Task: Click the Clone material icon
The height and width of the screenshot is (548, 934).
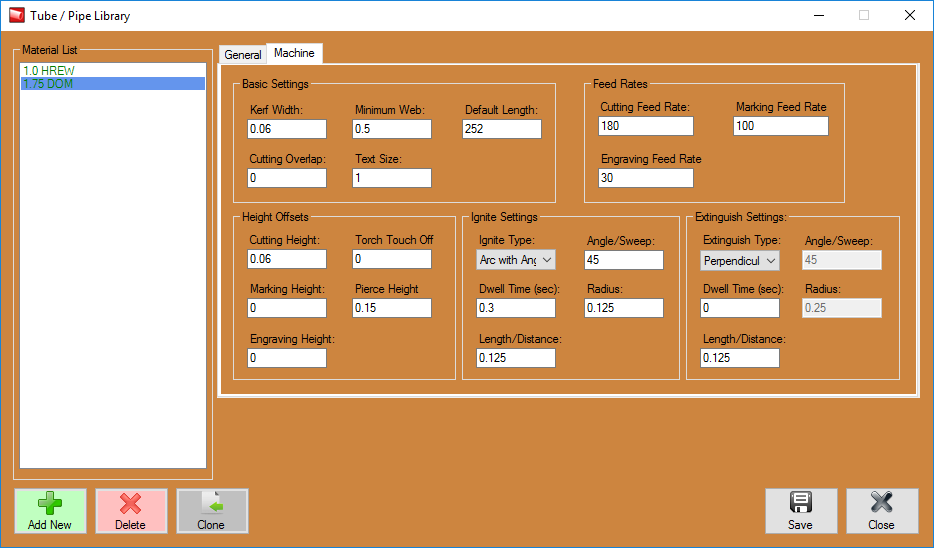Action: click(x=212, y=504)
